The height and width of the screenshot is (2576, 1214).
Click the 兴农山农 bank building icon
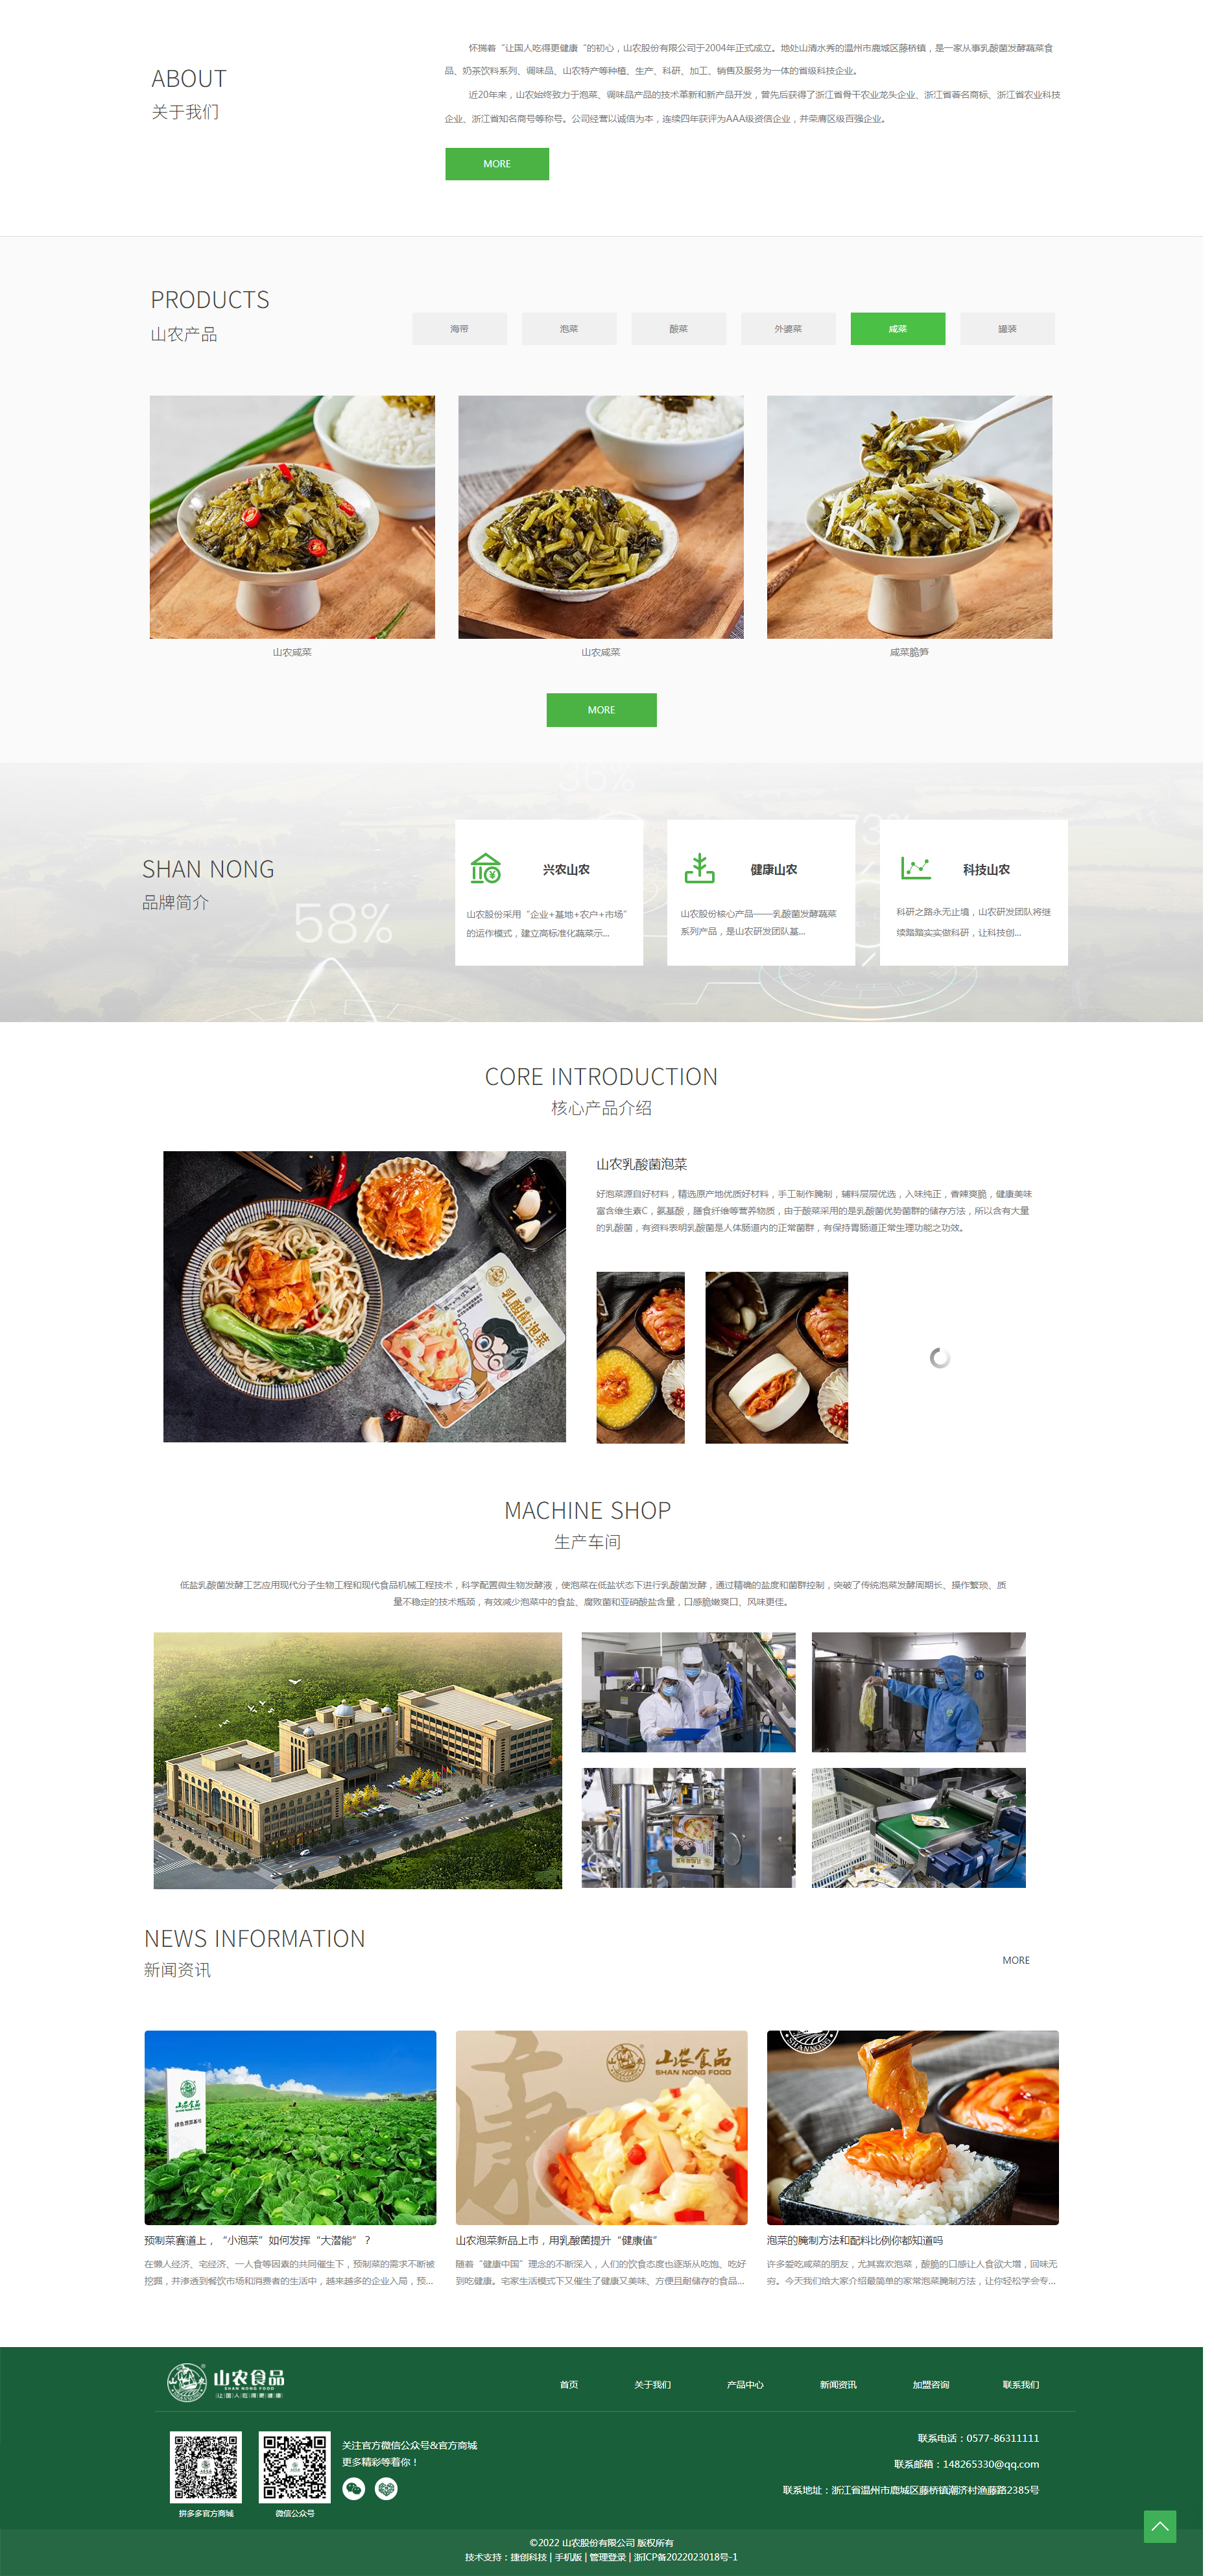pos(486,868)
